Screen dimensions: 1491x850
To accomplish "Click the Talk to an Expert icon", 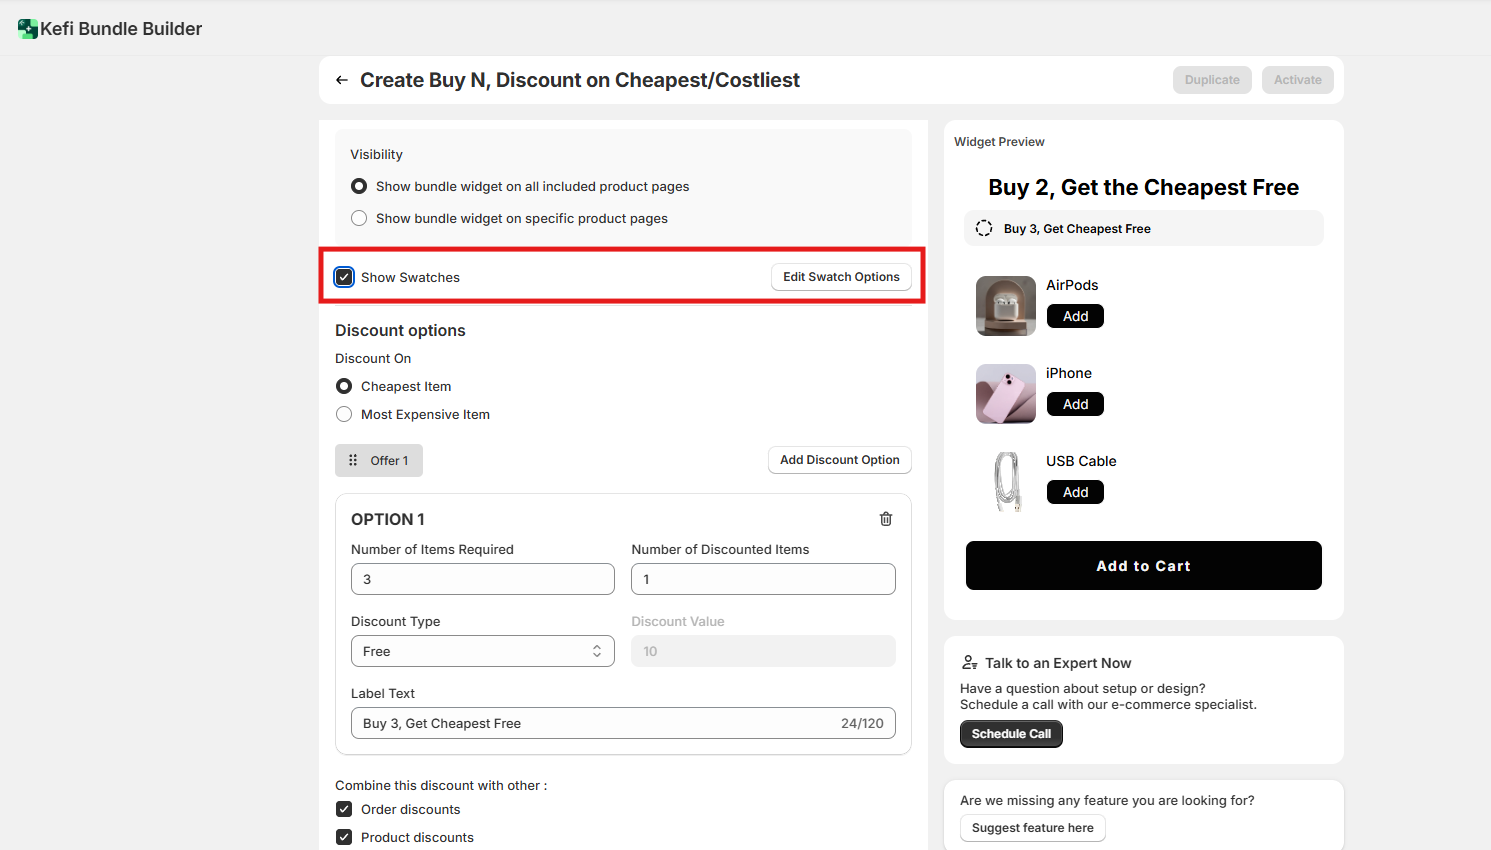I will (969, 663).
